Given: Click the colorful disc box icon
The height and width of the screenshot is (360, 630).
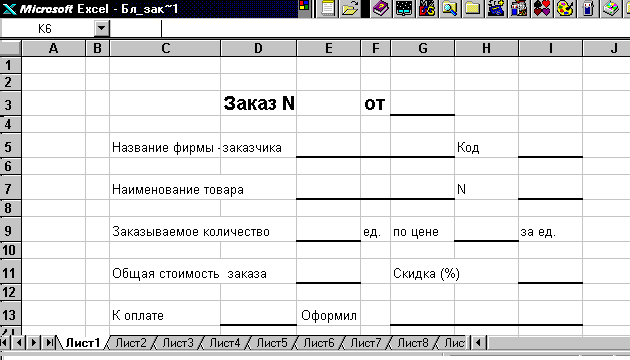Looking at the screenshot, I should (611, 8).
